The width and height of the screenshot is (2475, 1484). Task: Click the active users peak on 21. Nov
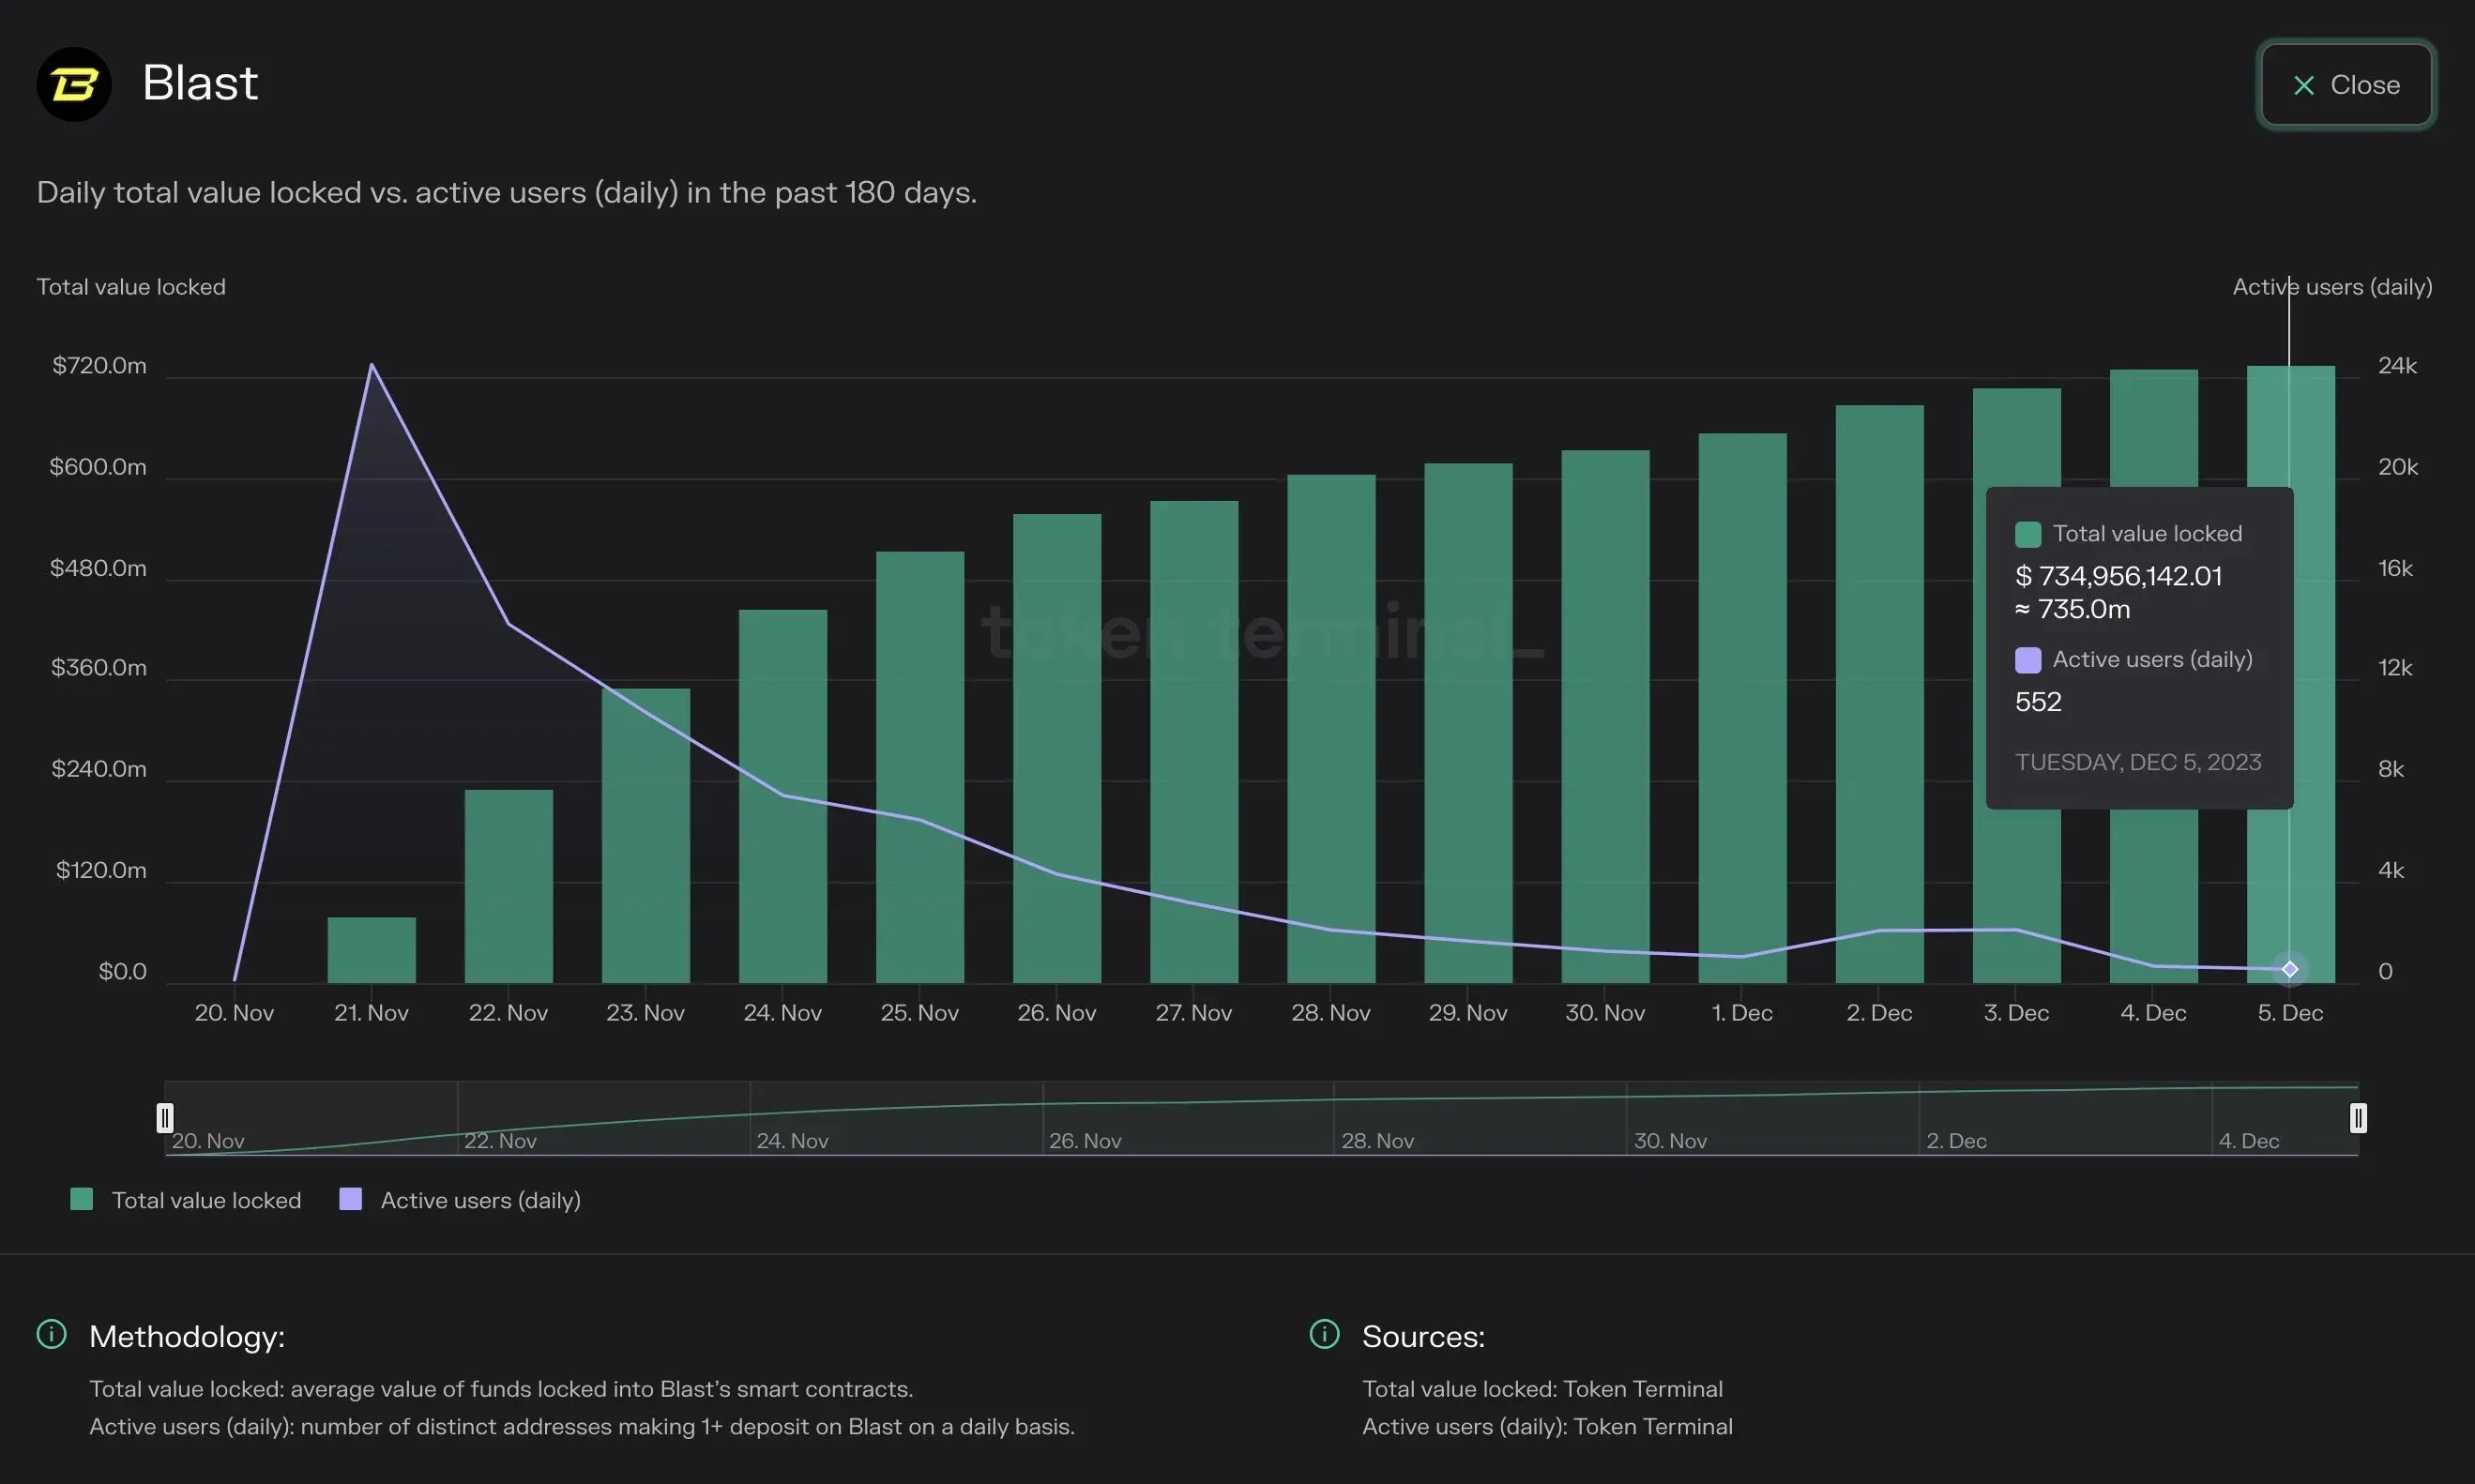click(x=372, y=365)
